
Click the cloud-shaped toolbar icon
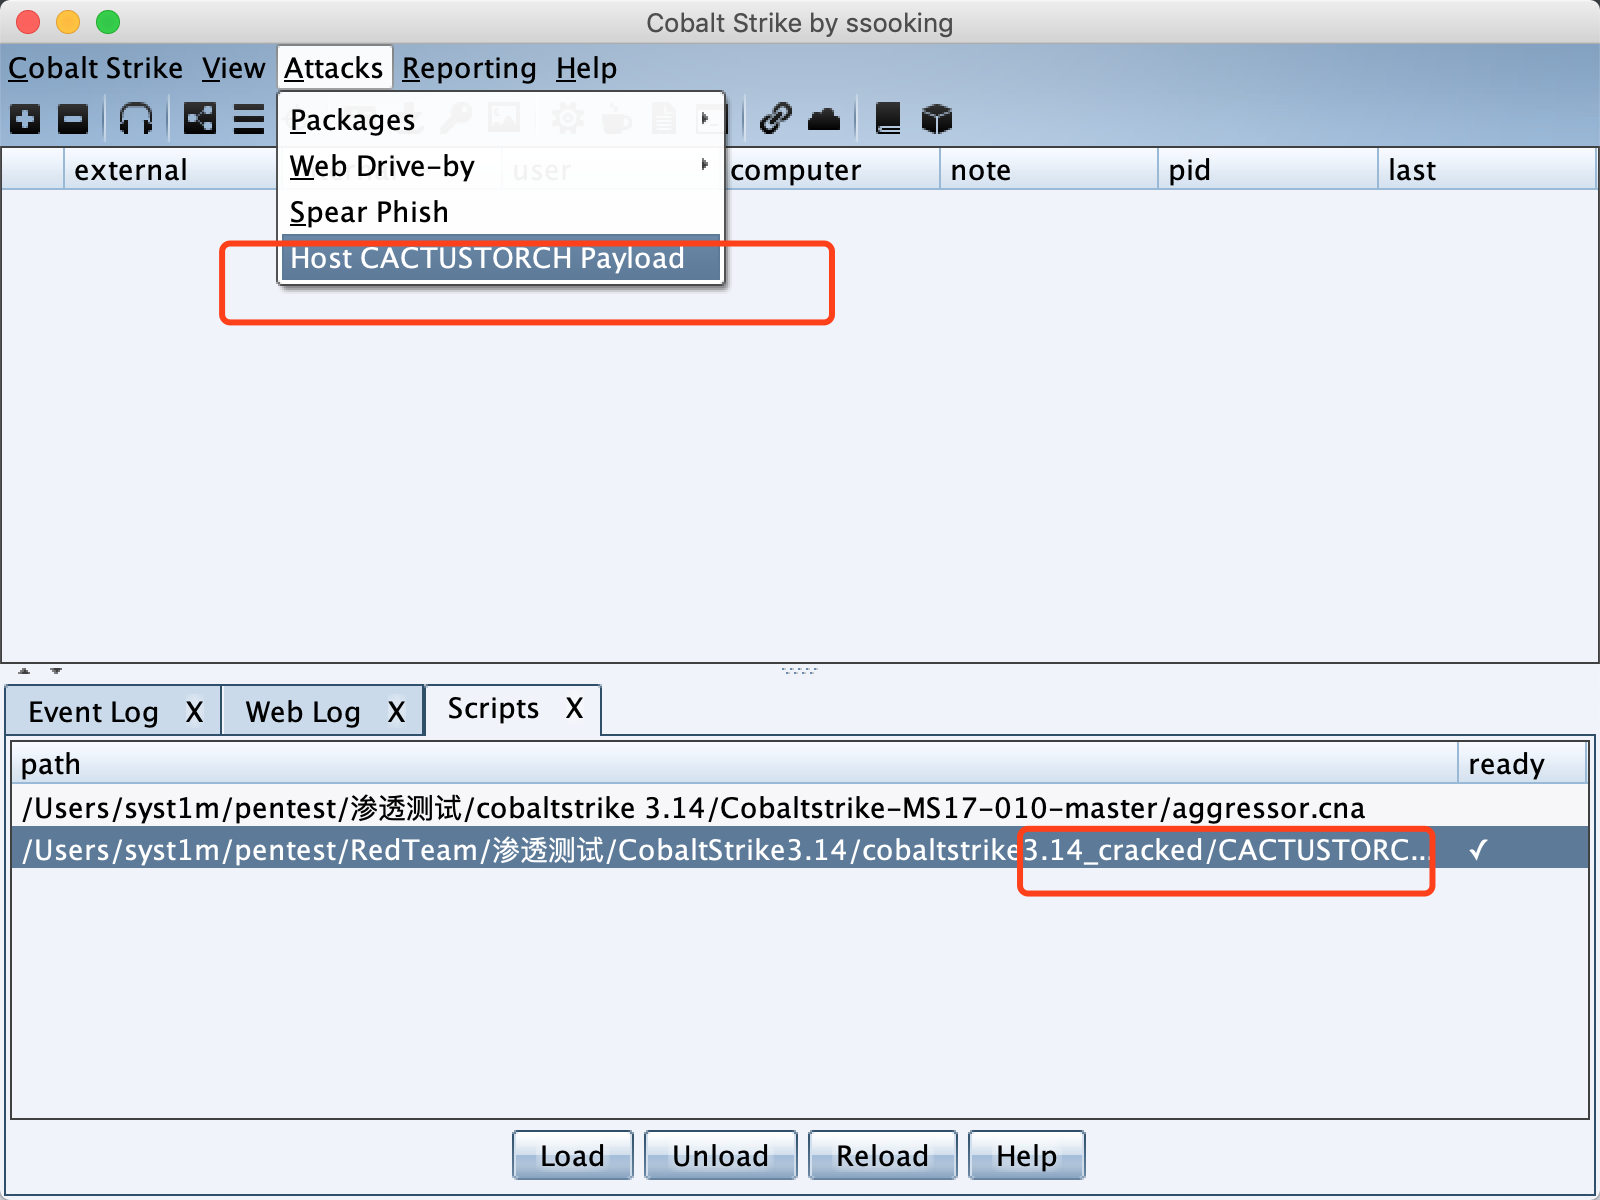(x=824, y=119)
